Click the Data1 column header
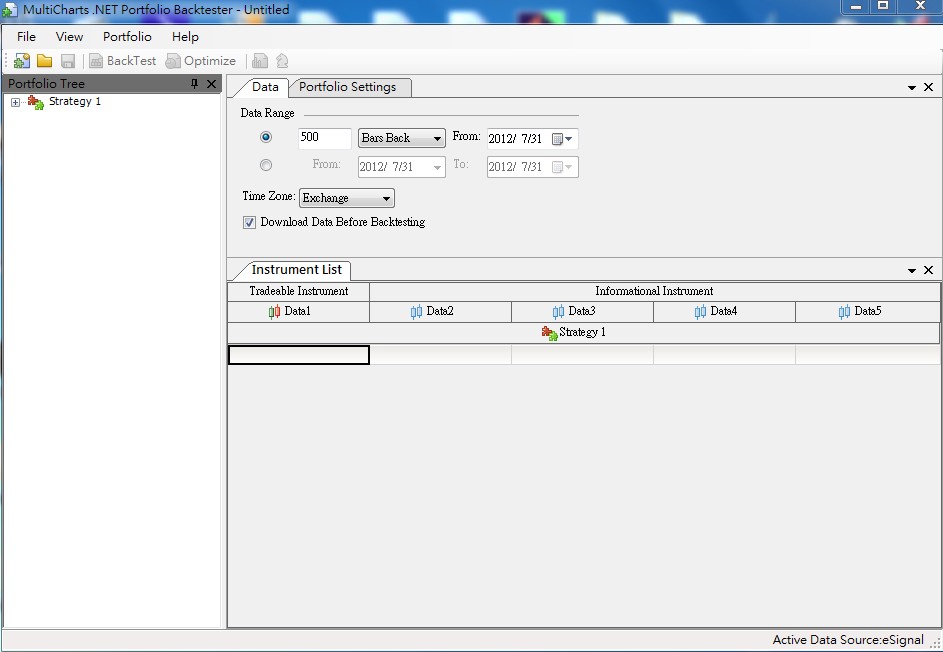The image size is (943, 652). pyautogui.click(x=298, y=312)
